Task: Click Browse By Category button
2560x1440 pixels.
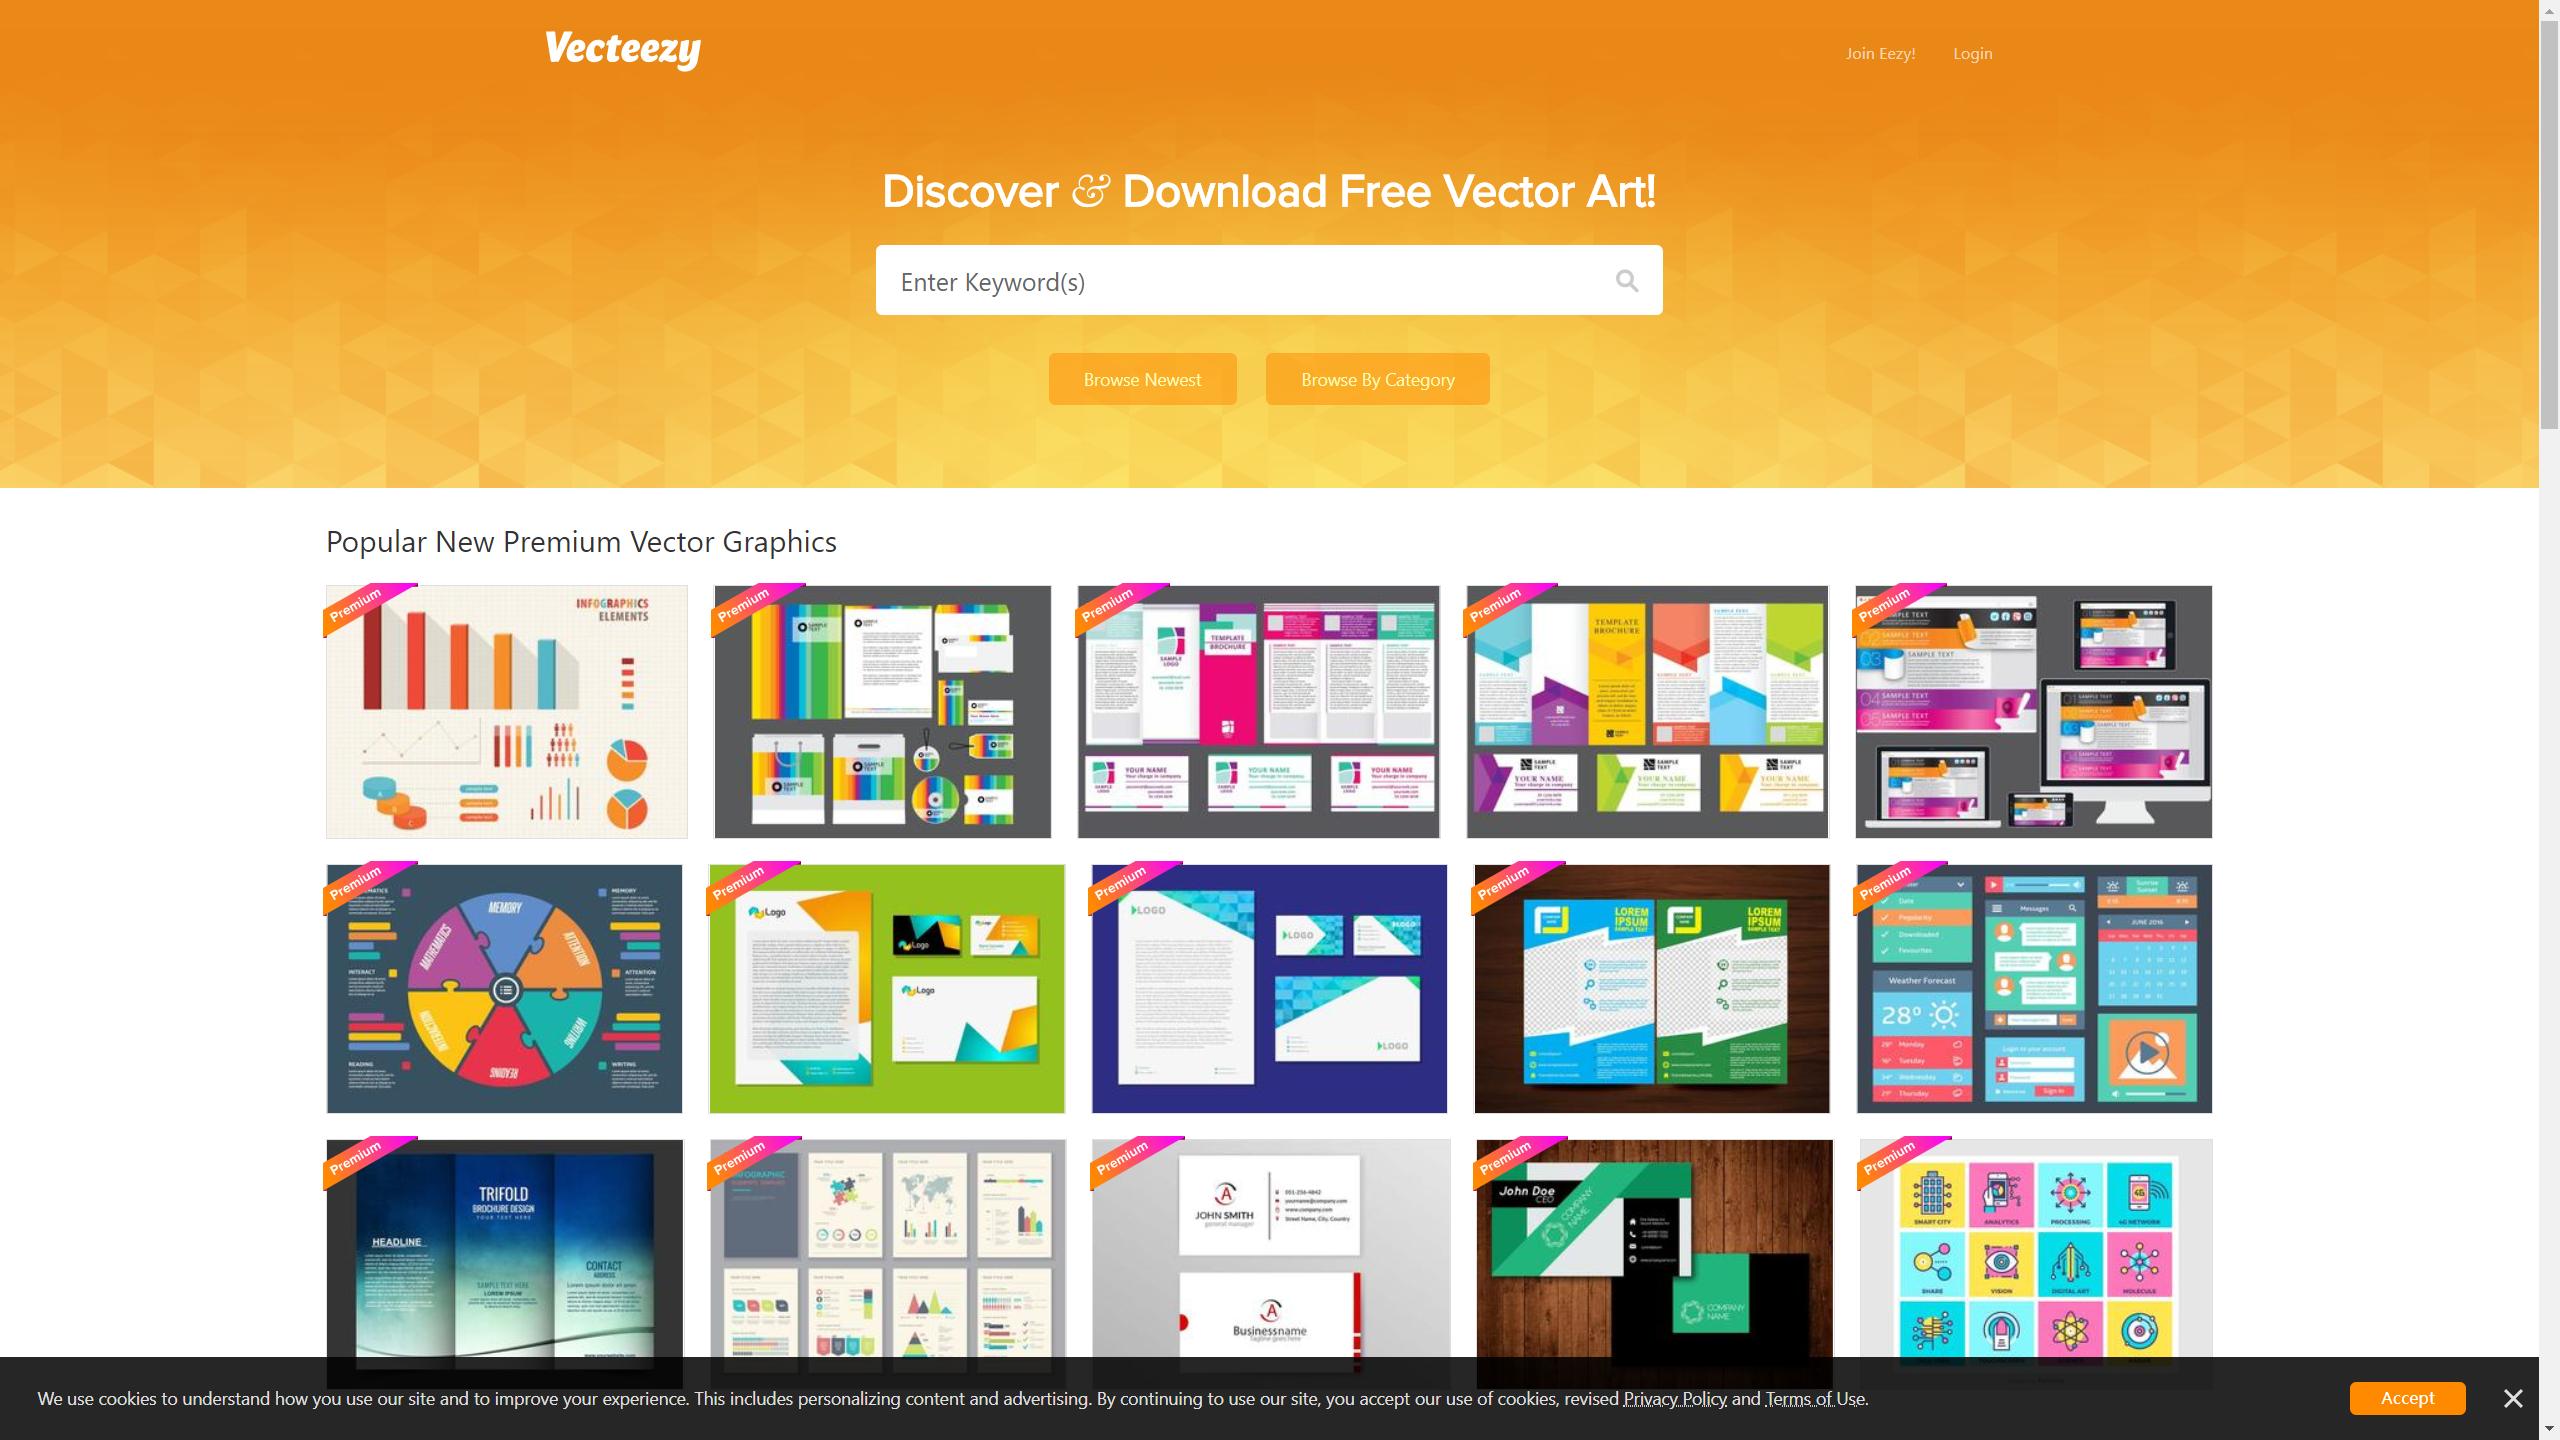Action: 1377,379
